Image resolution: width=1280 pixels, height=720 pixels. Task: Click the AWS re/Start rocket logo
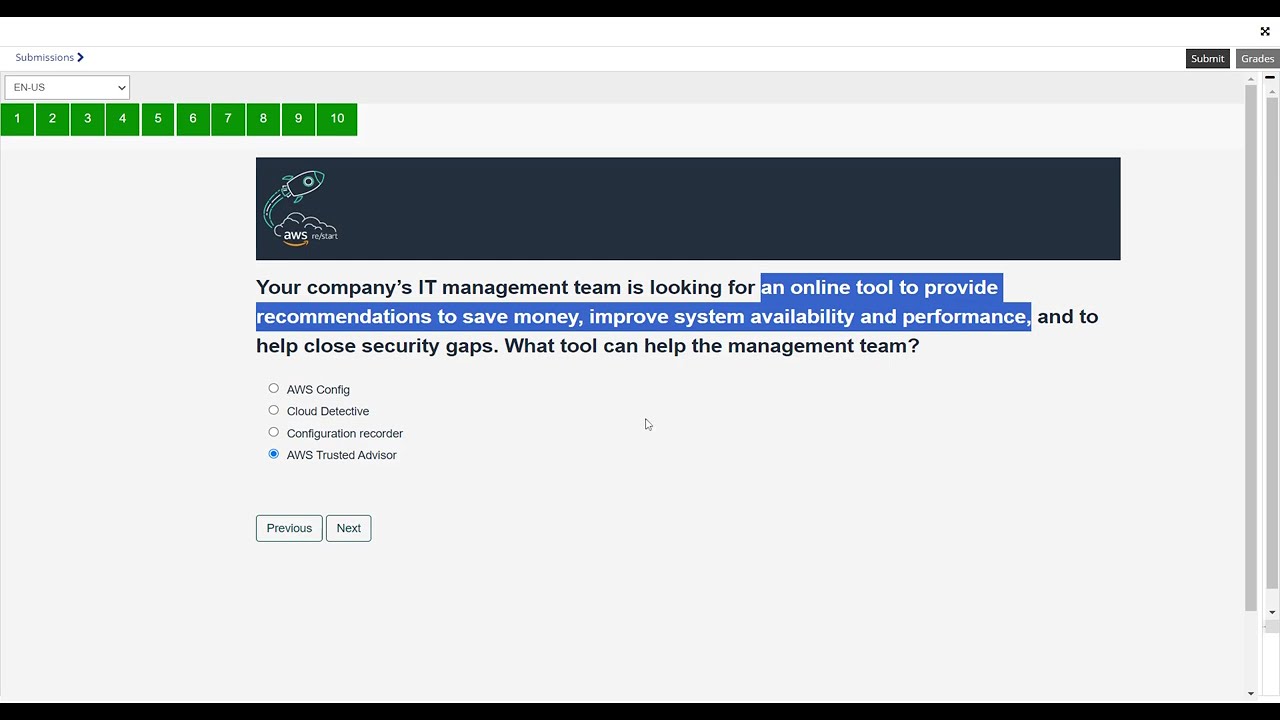[x=300, y=207]
